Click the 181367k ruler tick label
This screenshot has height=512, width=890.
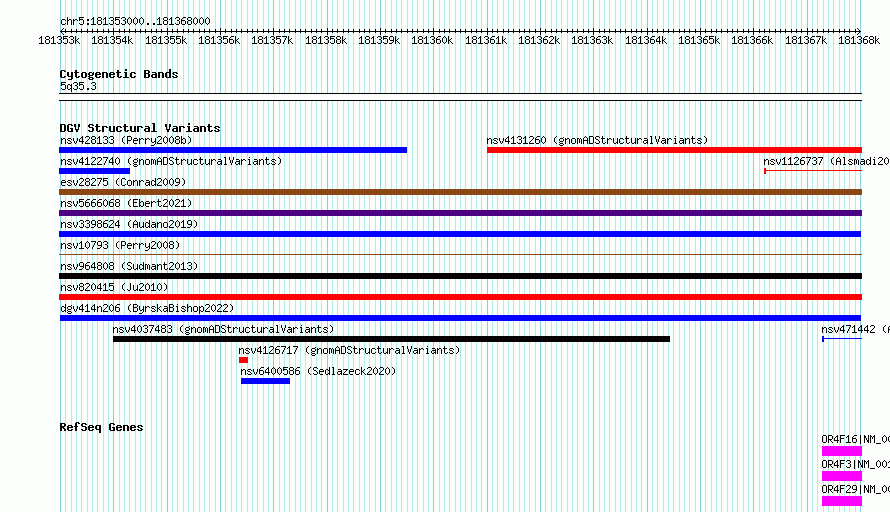[806, 40]
